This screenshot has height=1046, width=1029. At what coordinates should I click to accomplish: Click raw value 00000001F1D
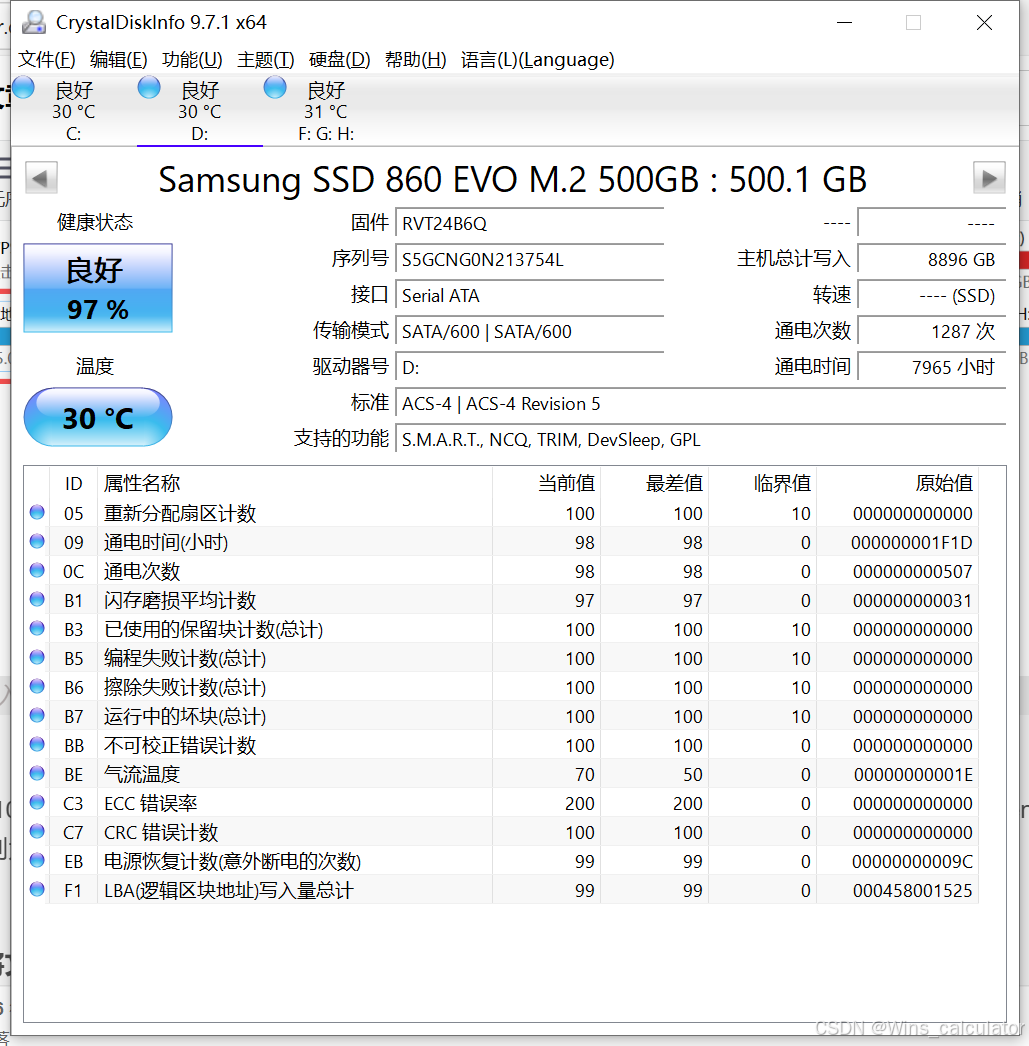pos(912,542)
